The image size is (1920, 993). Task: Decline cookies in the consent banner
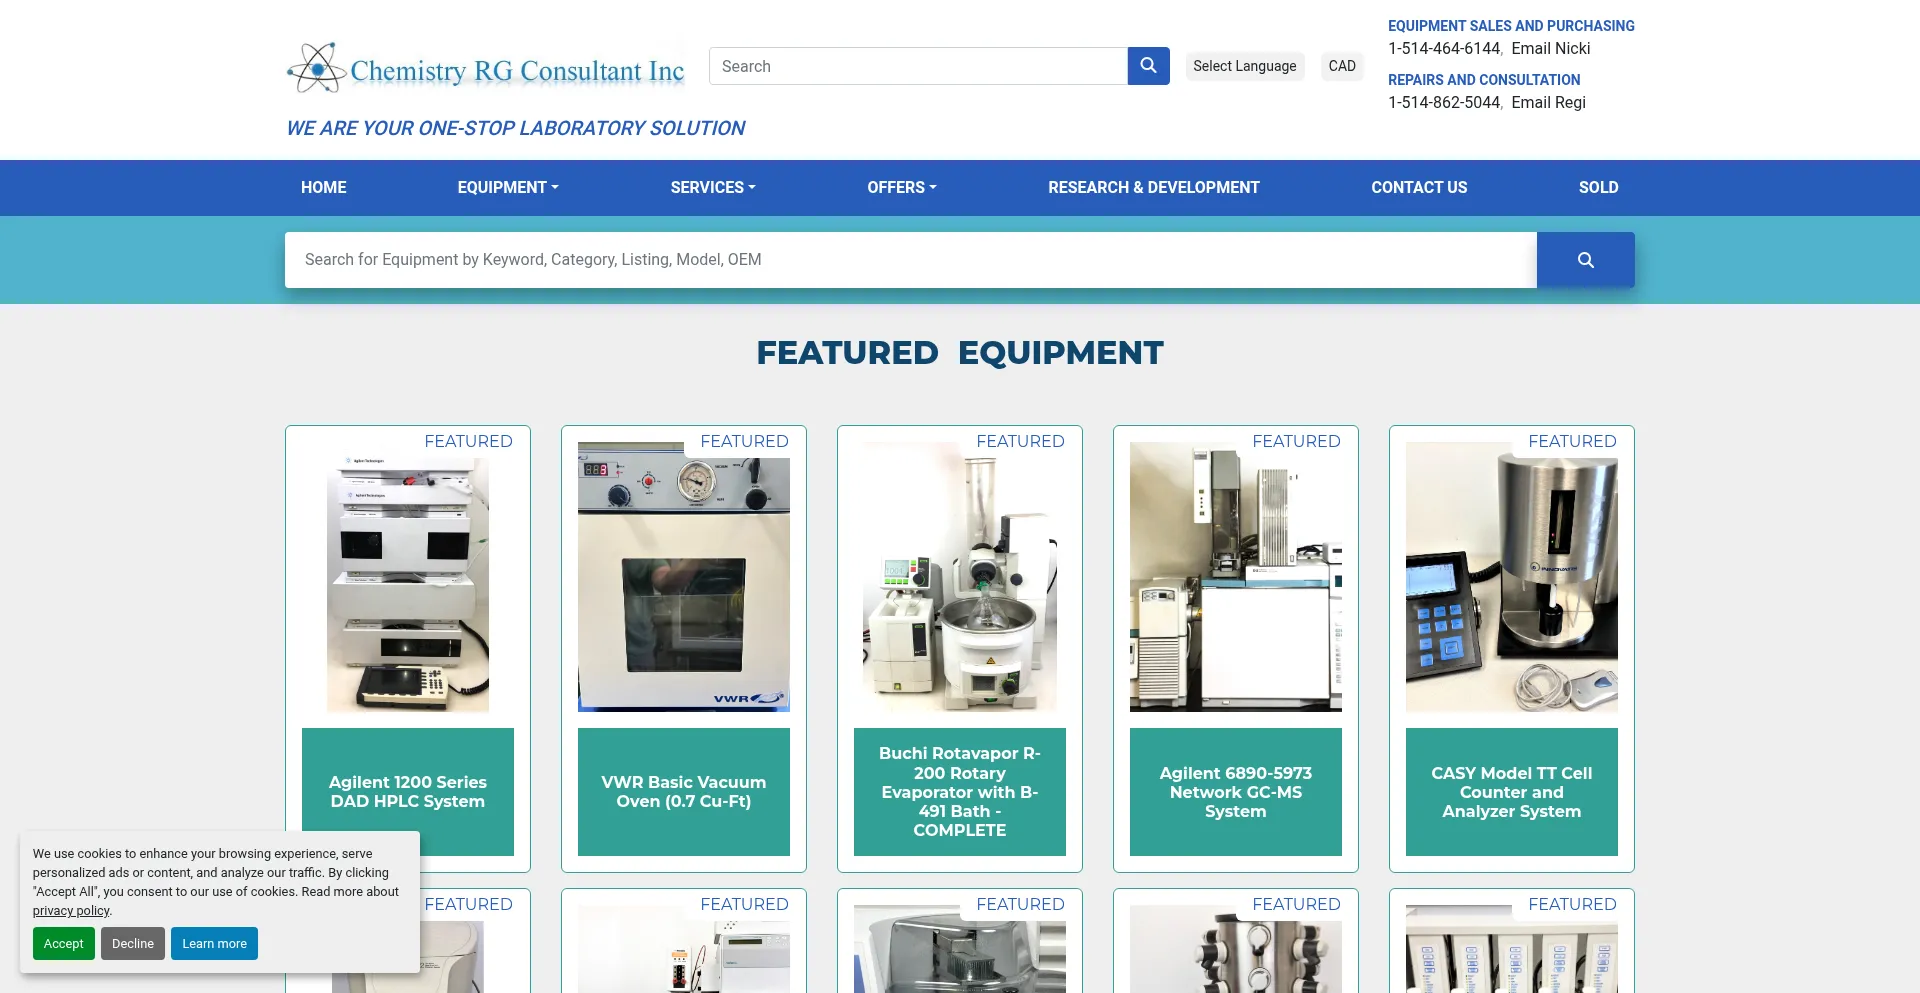coord(133,944)
